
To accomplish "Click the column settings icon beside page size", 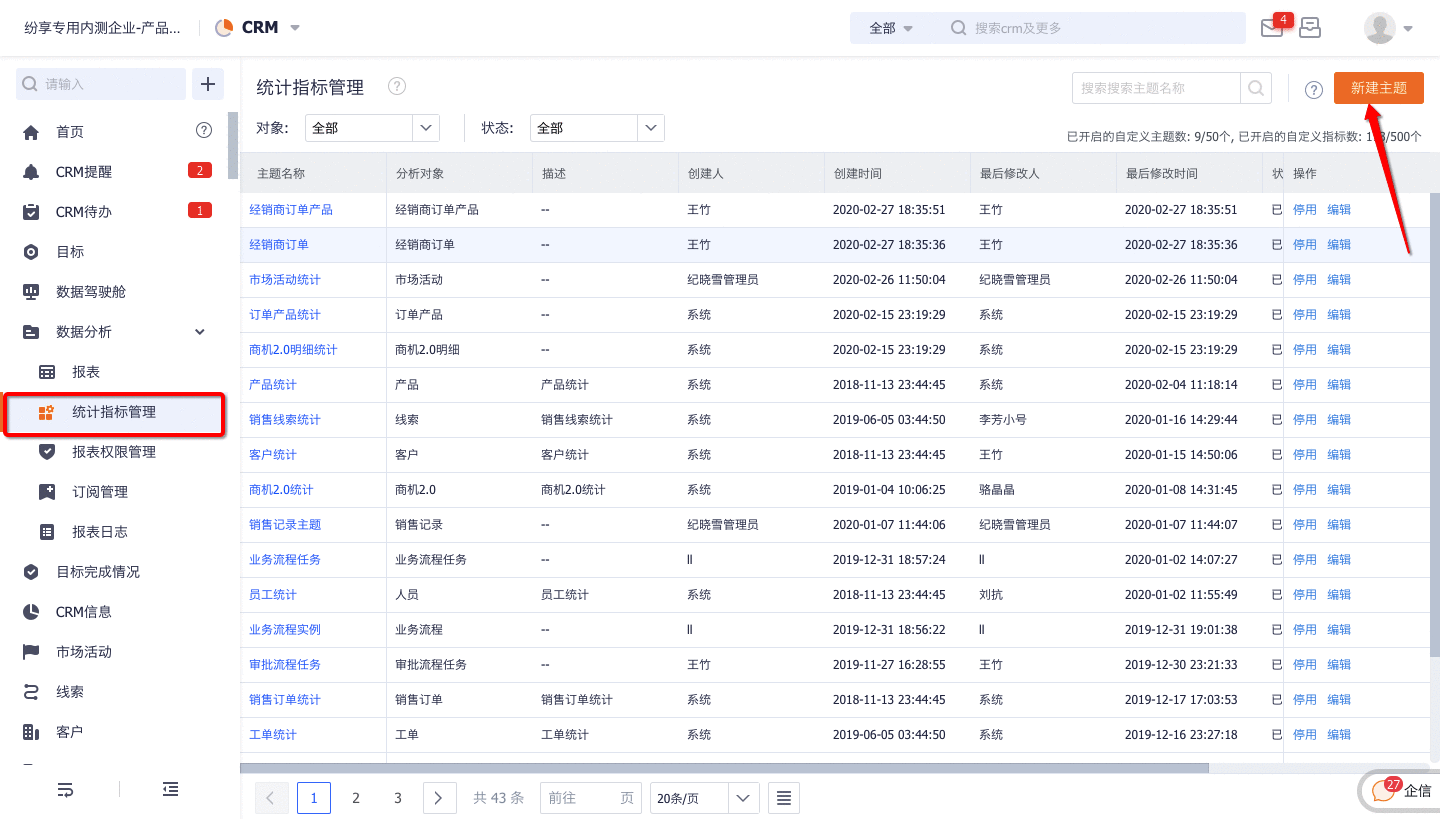I will pyautogui.click(x=784, y=798).
